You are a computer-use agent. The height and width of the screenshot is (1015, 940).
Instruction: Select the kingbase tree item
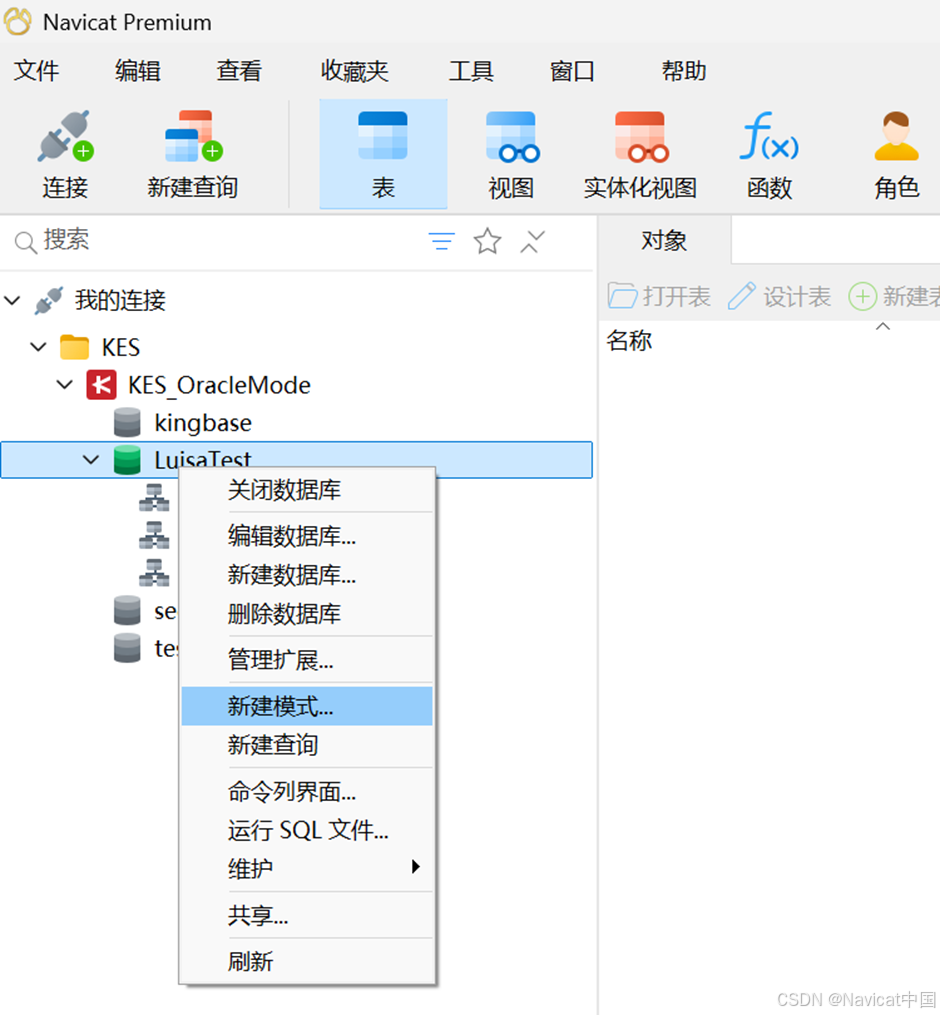tap(203, 423)
